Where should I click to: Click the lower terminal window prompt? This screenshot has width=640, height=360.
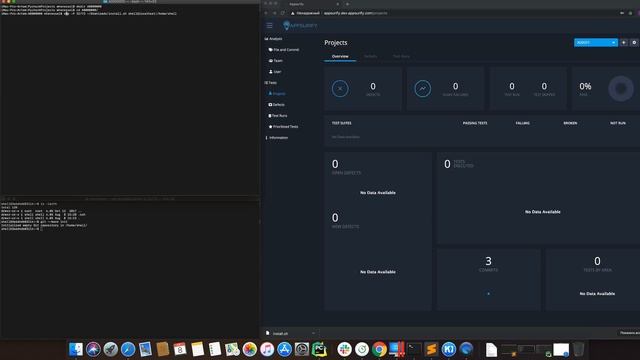tap(21, 229)
